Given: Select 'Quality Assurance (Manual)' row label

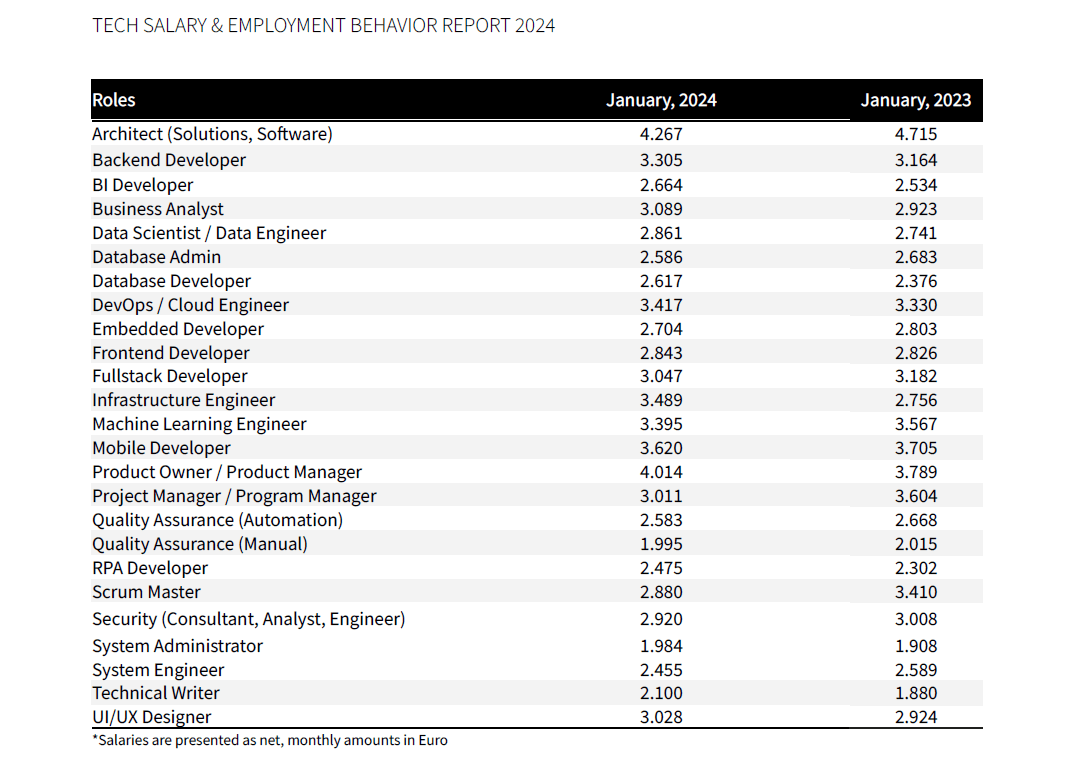Looking at the screenshot, I should 200,545.
